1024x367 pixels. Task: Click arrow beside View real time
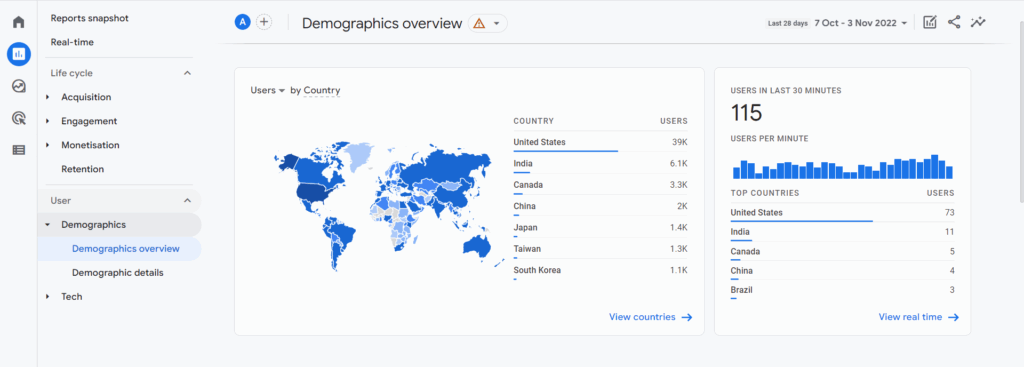tap(953, 317)
